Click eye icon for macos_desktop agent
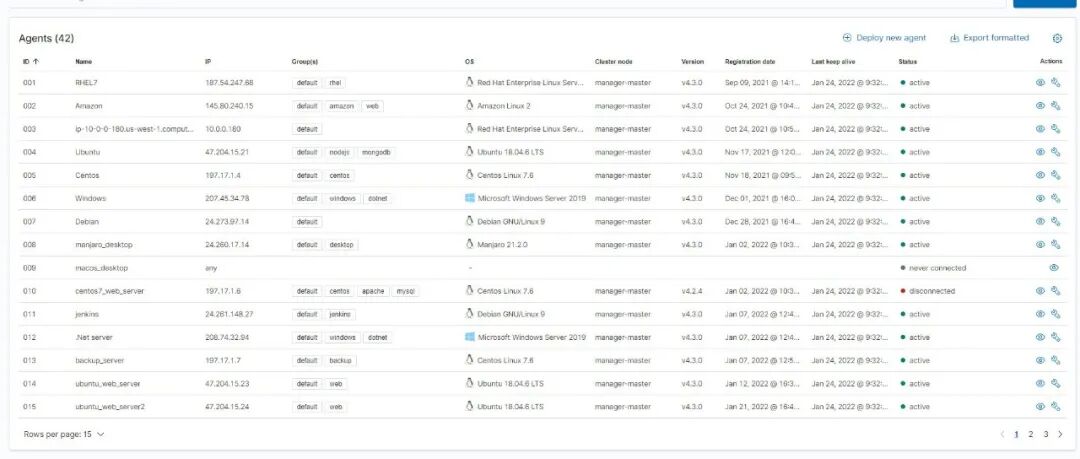This screenshot has width=1080, height=459. [x=1054, y=268]
